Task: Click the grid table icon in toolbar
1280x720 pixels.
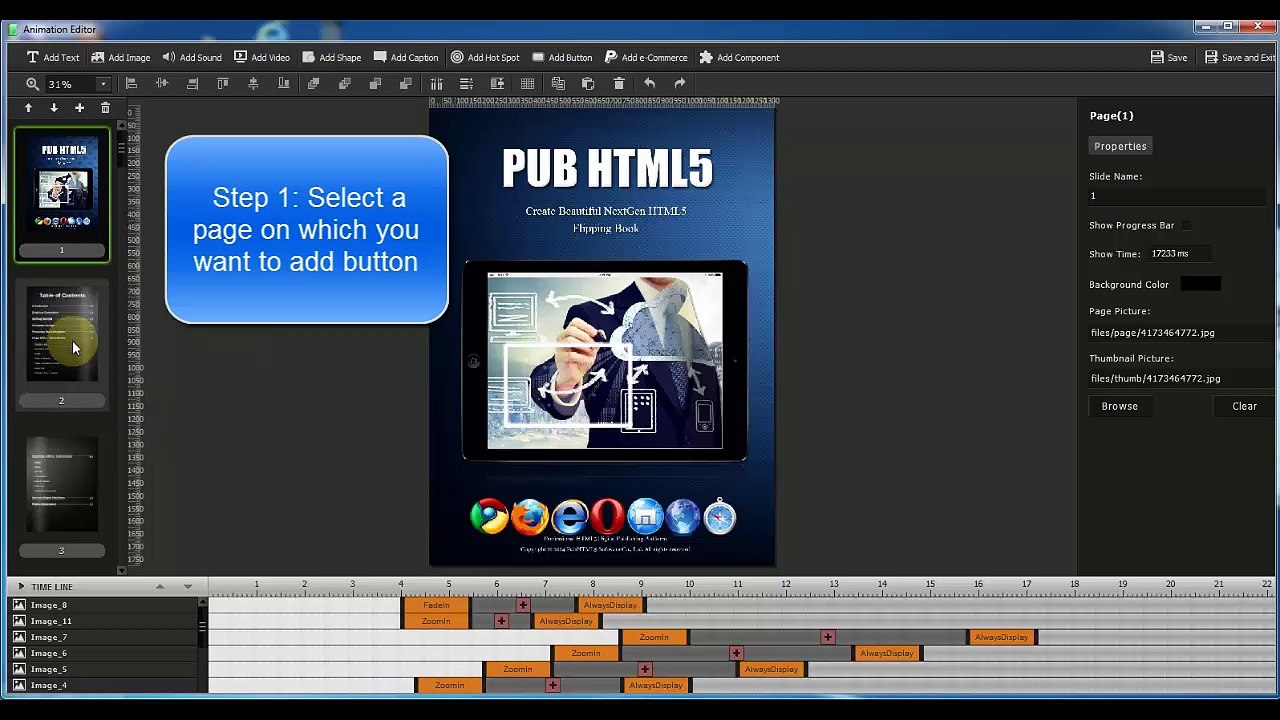Action: click(x=527, y=84)
